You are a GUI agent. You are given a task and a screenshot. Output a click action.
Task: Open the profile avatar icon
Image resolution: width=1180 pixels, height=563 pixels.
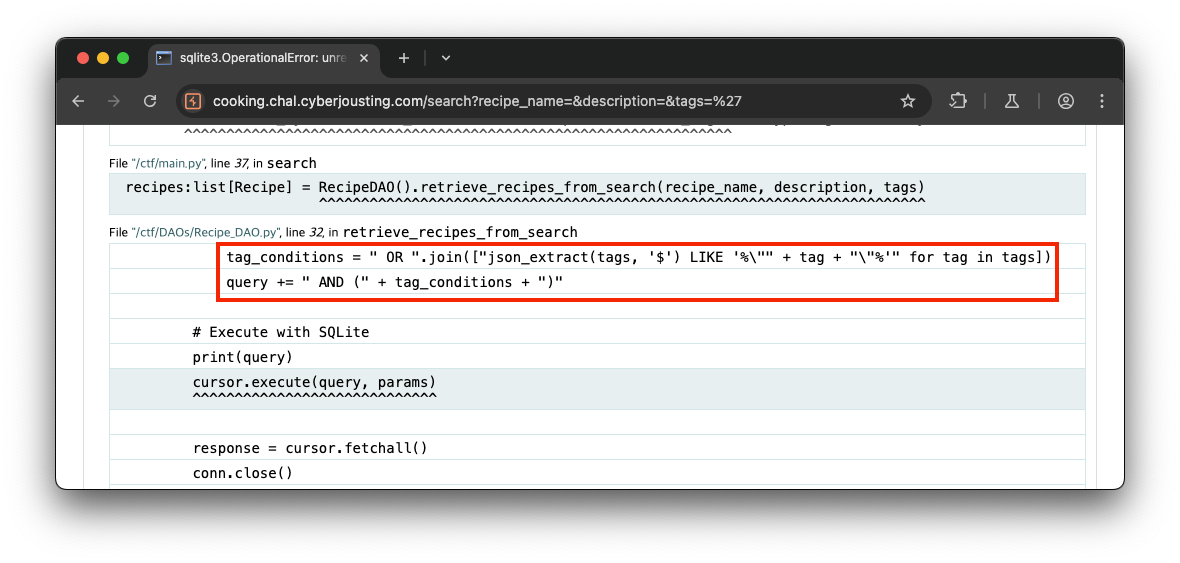tap(1066, 101)
